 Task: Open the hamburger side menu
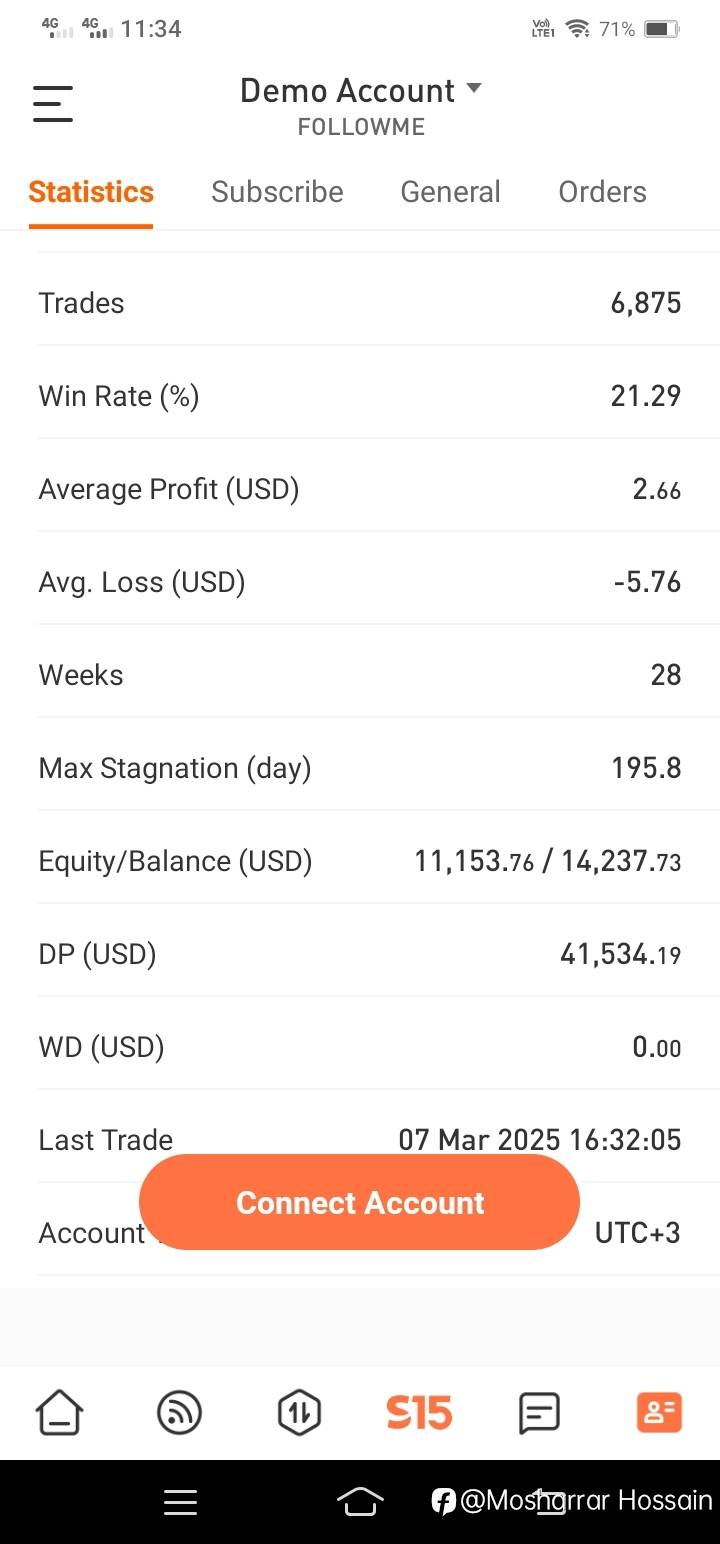(x=53, y=103)
